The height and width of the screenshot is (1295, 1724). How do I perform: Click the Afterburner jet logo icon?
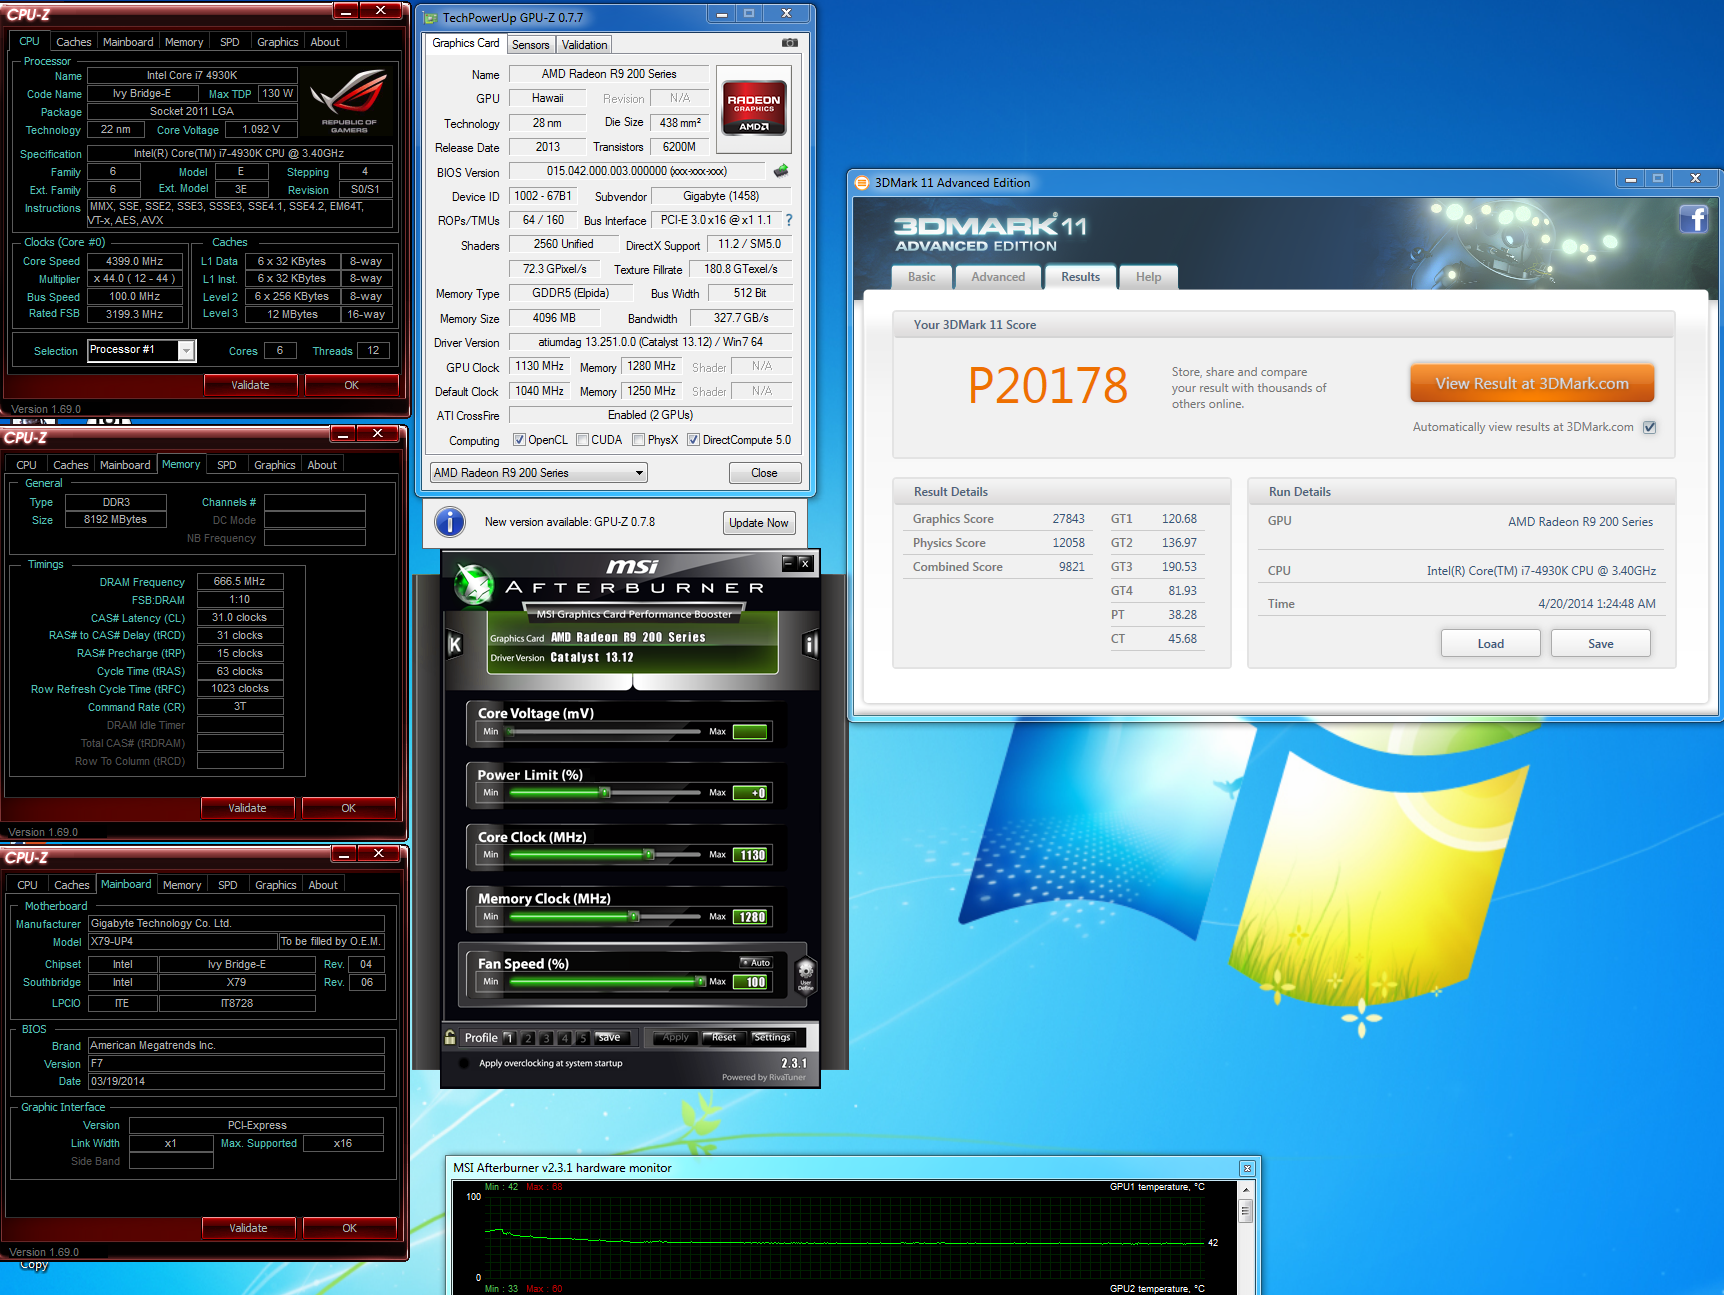coord(474,585)
